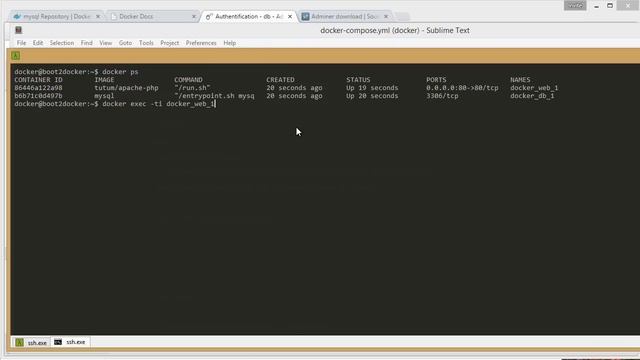Select the first ssh.exe console tab
Image resolution: width=640 pixels, height=360 pixels.
click(31, 342)
